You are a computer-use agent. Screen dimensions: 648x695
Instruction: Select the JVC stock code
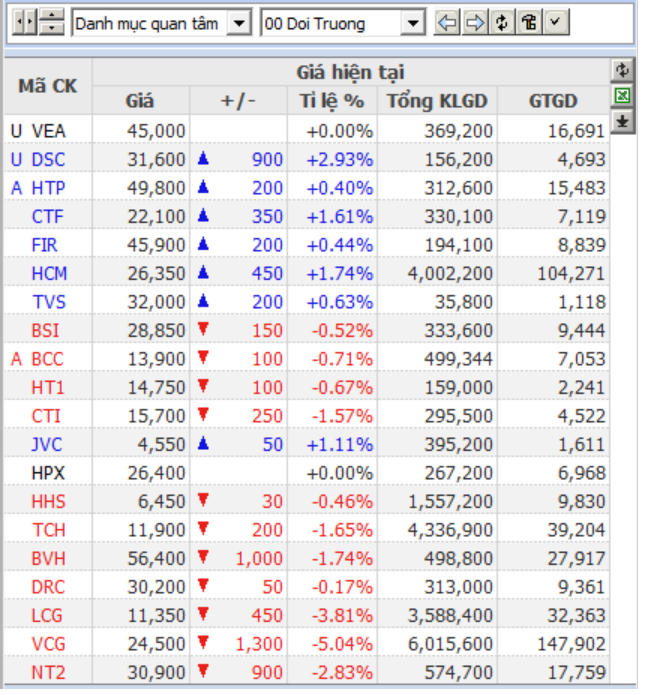[x=47, y=445]
